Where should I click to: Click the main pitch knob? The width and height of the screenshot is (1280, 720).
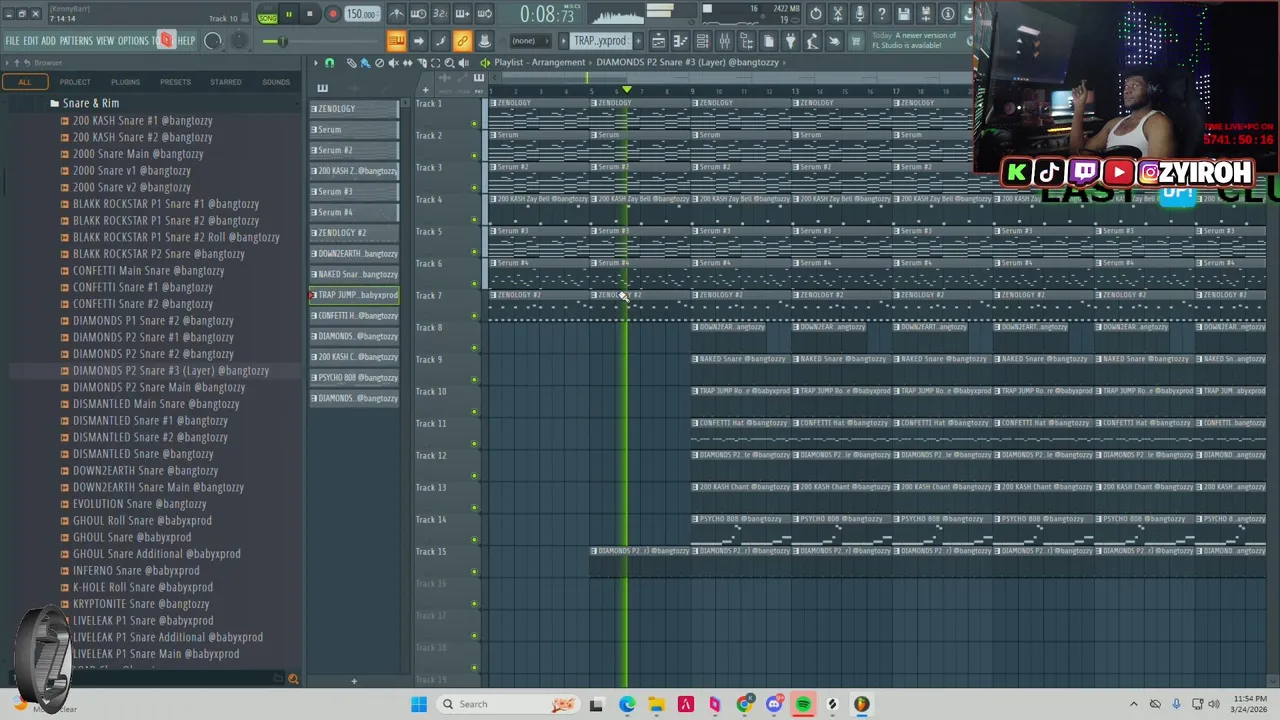click(x=240, y=41)
